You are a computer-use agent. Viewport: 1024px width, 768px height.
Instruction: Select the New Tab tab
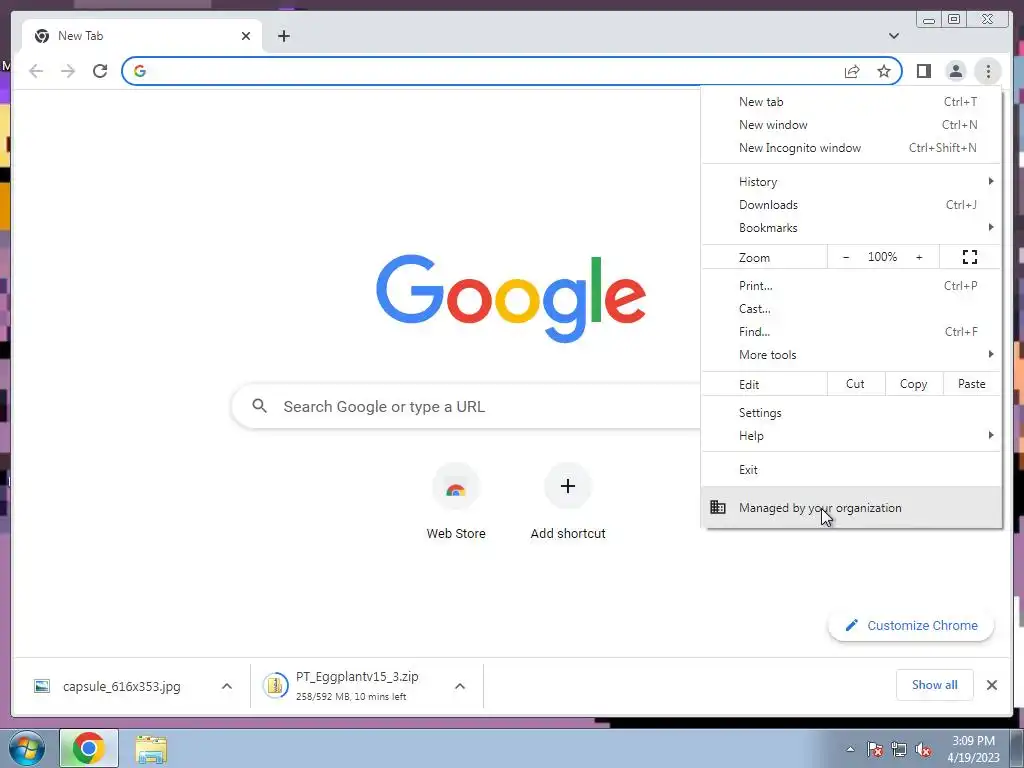(x=142, y=36)
